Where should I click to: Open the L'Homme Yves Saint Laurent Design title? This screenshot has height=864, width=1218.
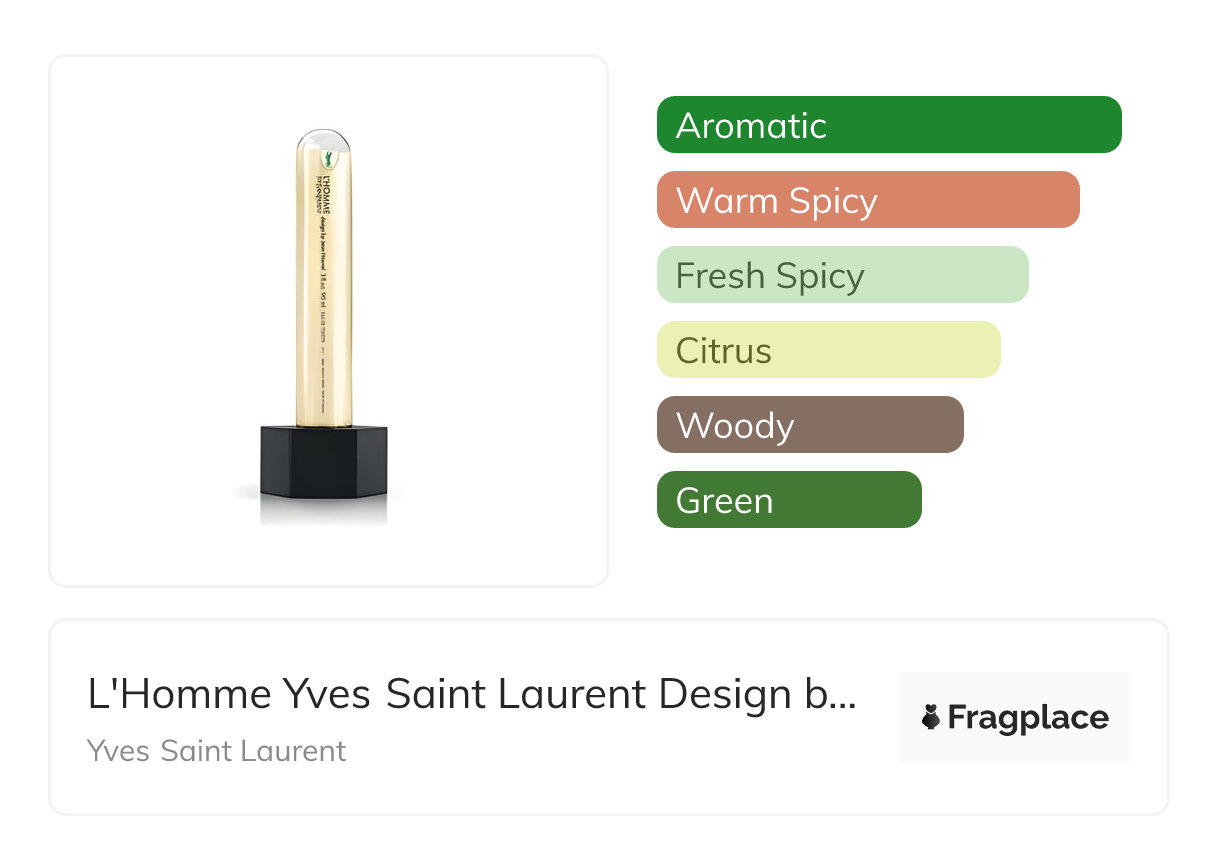click(470, 694)
